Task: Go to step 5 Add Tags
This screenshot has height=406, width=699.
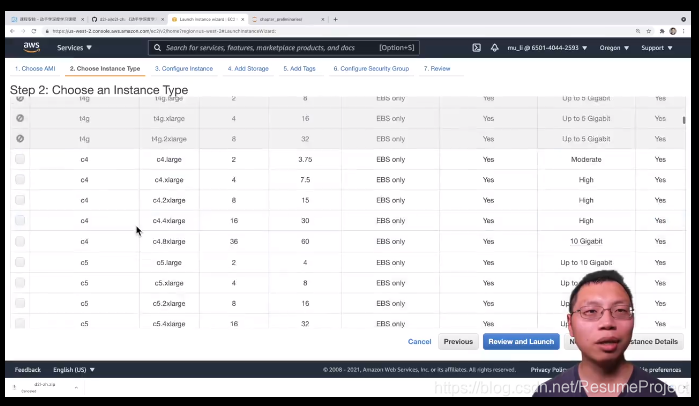Action: point(299,69)
